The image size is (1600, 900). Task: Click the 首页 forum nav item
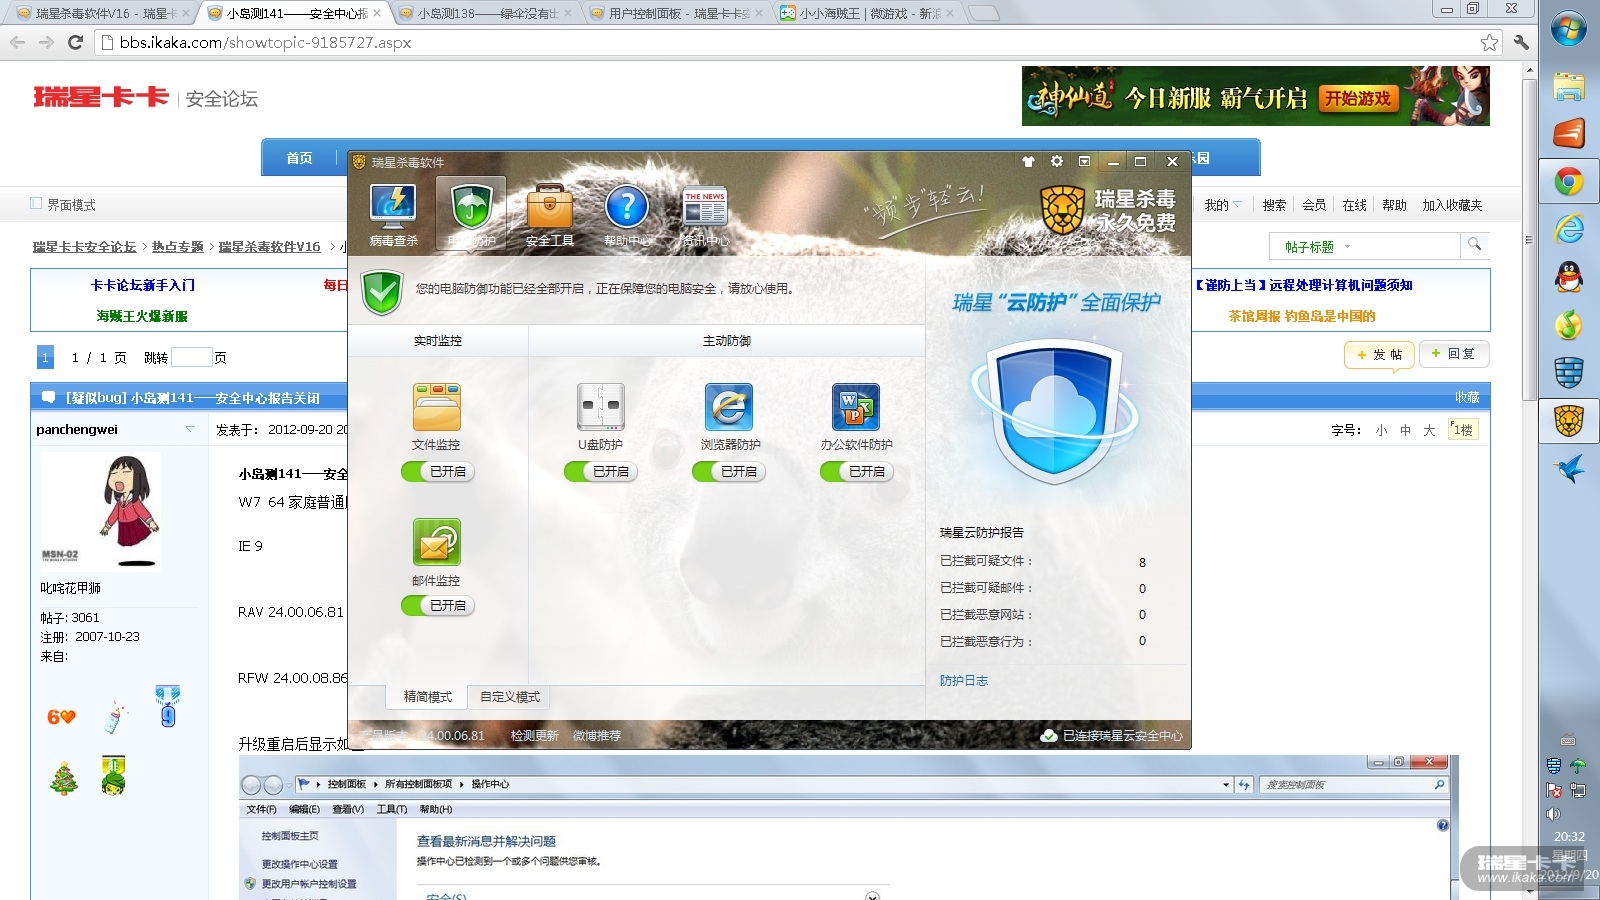click(x=299, y=158)
